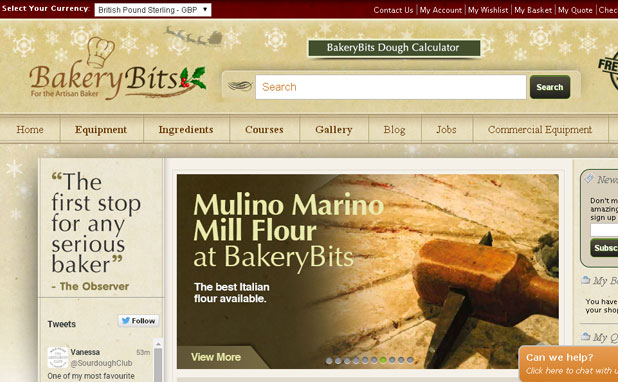
Task: Click the My Quote sidebar icon
Action: (586, 337)
